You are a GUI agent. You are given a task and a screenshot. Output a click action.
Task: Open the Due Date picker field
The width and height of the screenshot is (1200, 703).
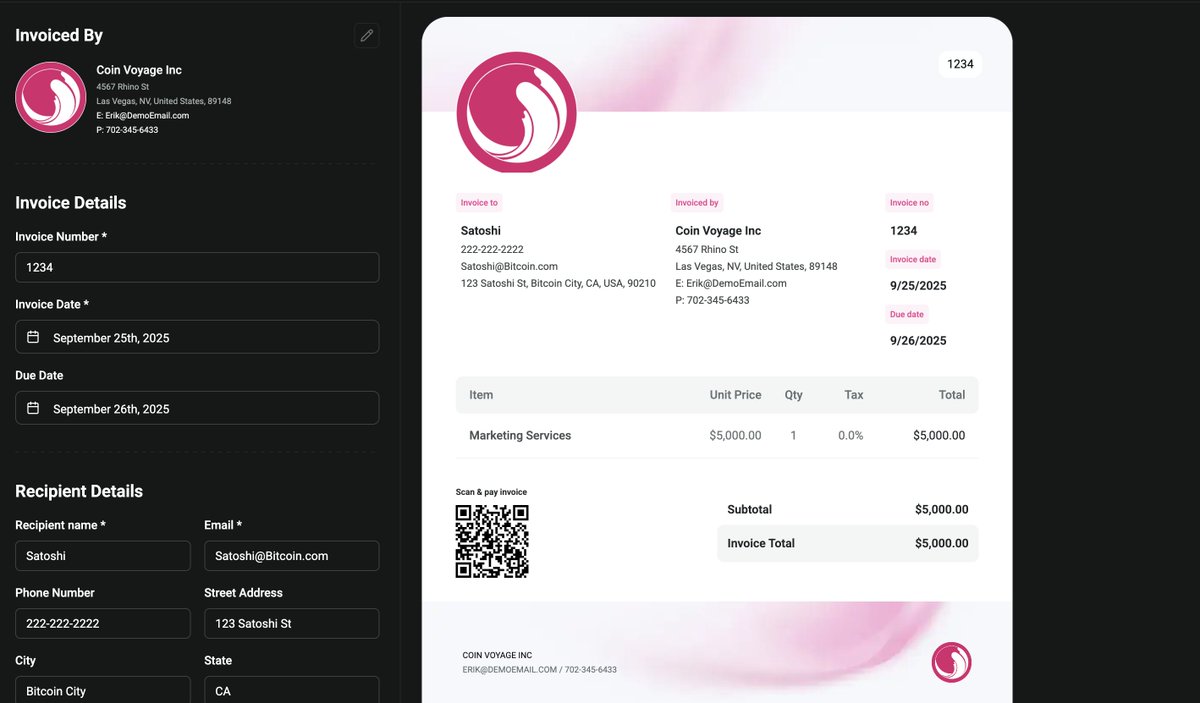pyautogui.click(x=196, y=408)
